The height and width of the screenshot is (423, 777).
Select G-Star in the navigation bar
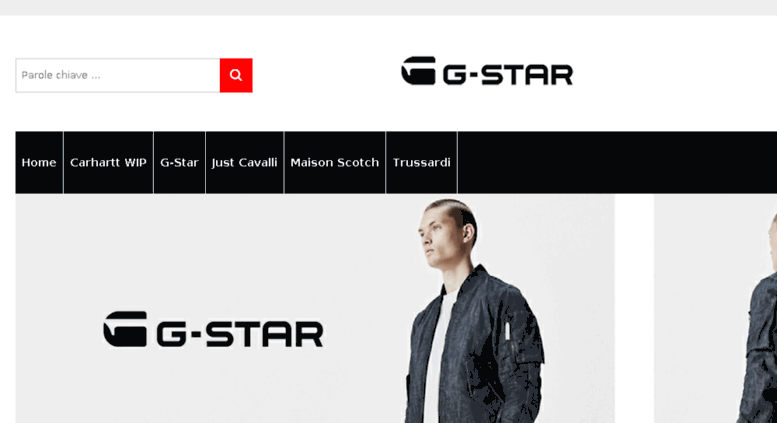(x=179, y=162)
